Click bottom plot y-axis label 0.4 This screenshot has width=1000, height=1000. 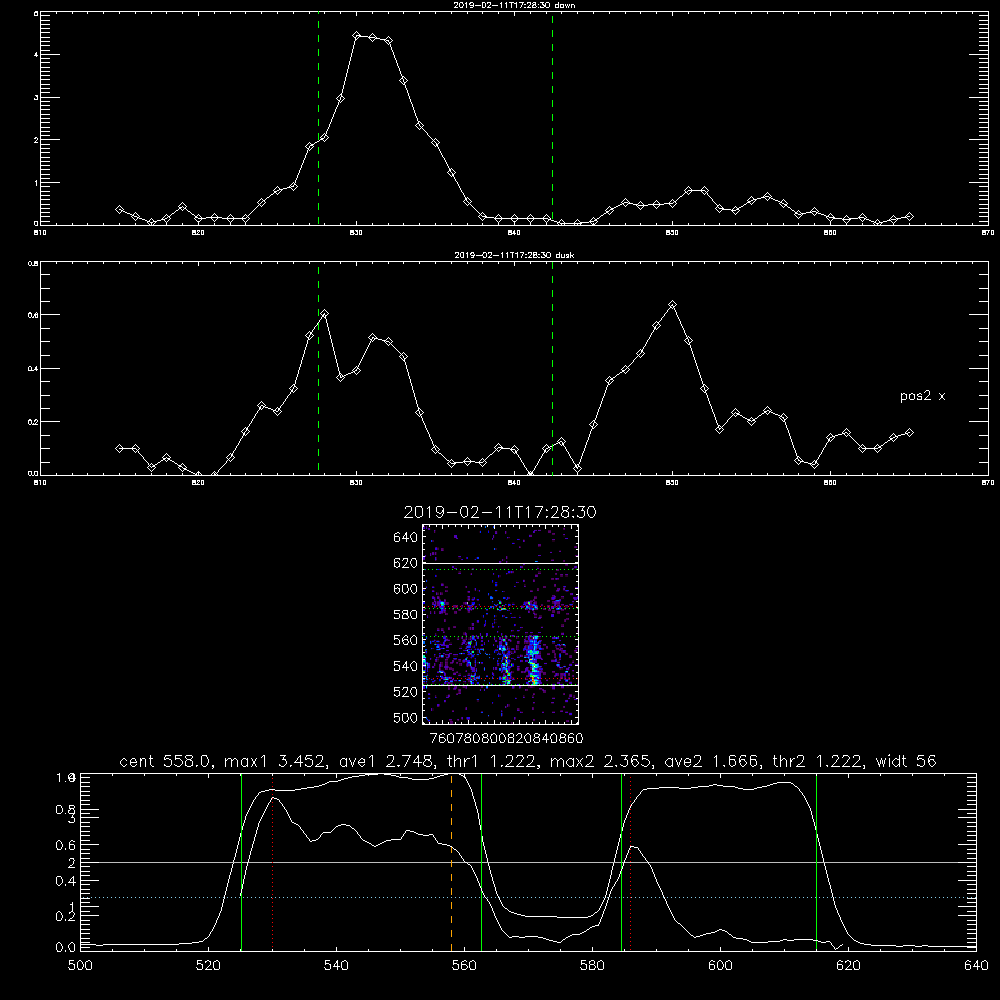tap(66, 881)
